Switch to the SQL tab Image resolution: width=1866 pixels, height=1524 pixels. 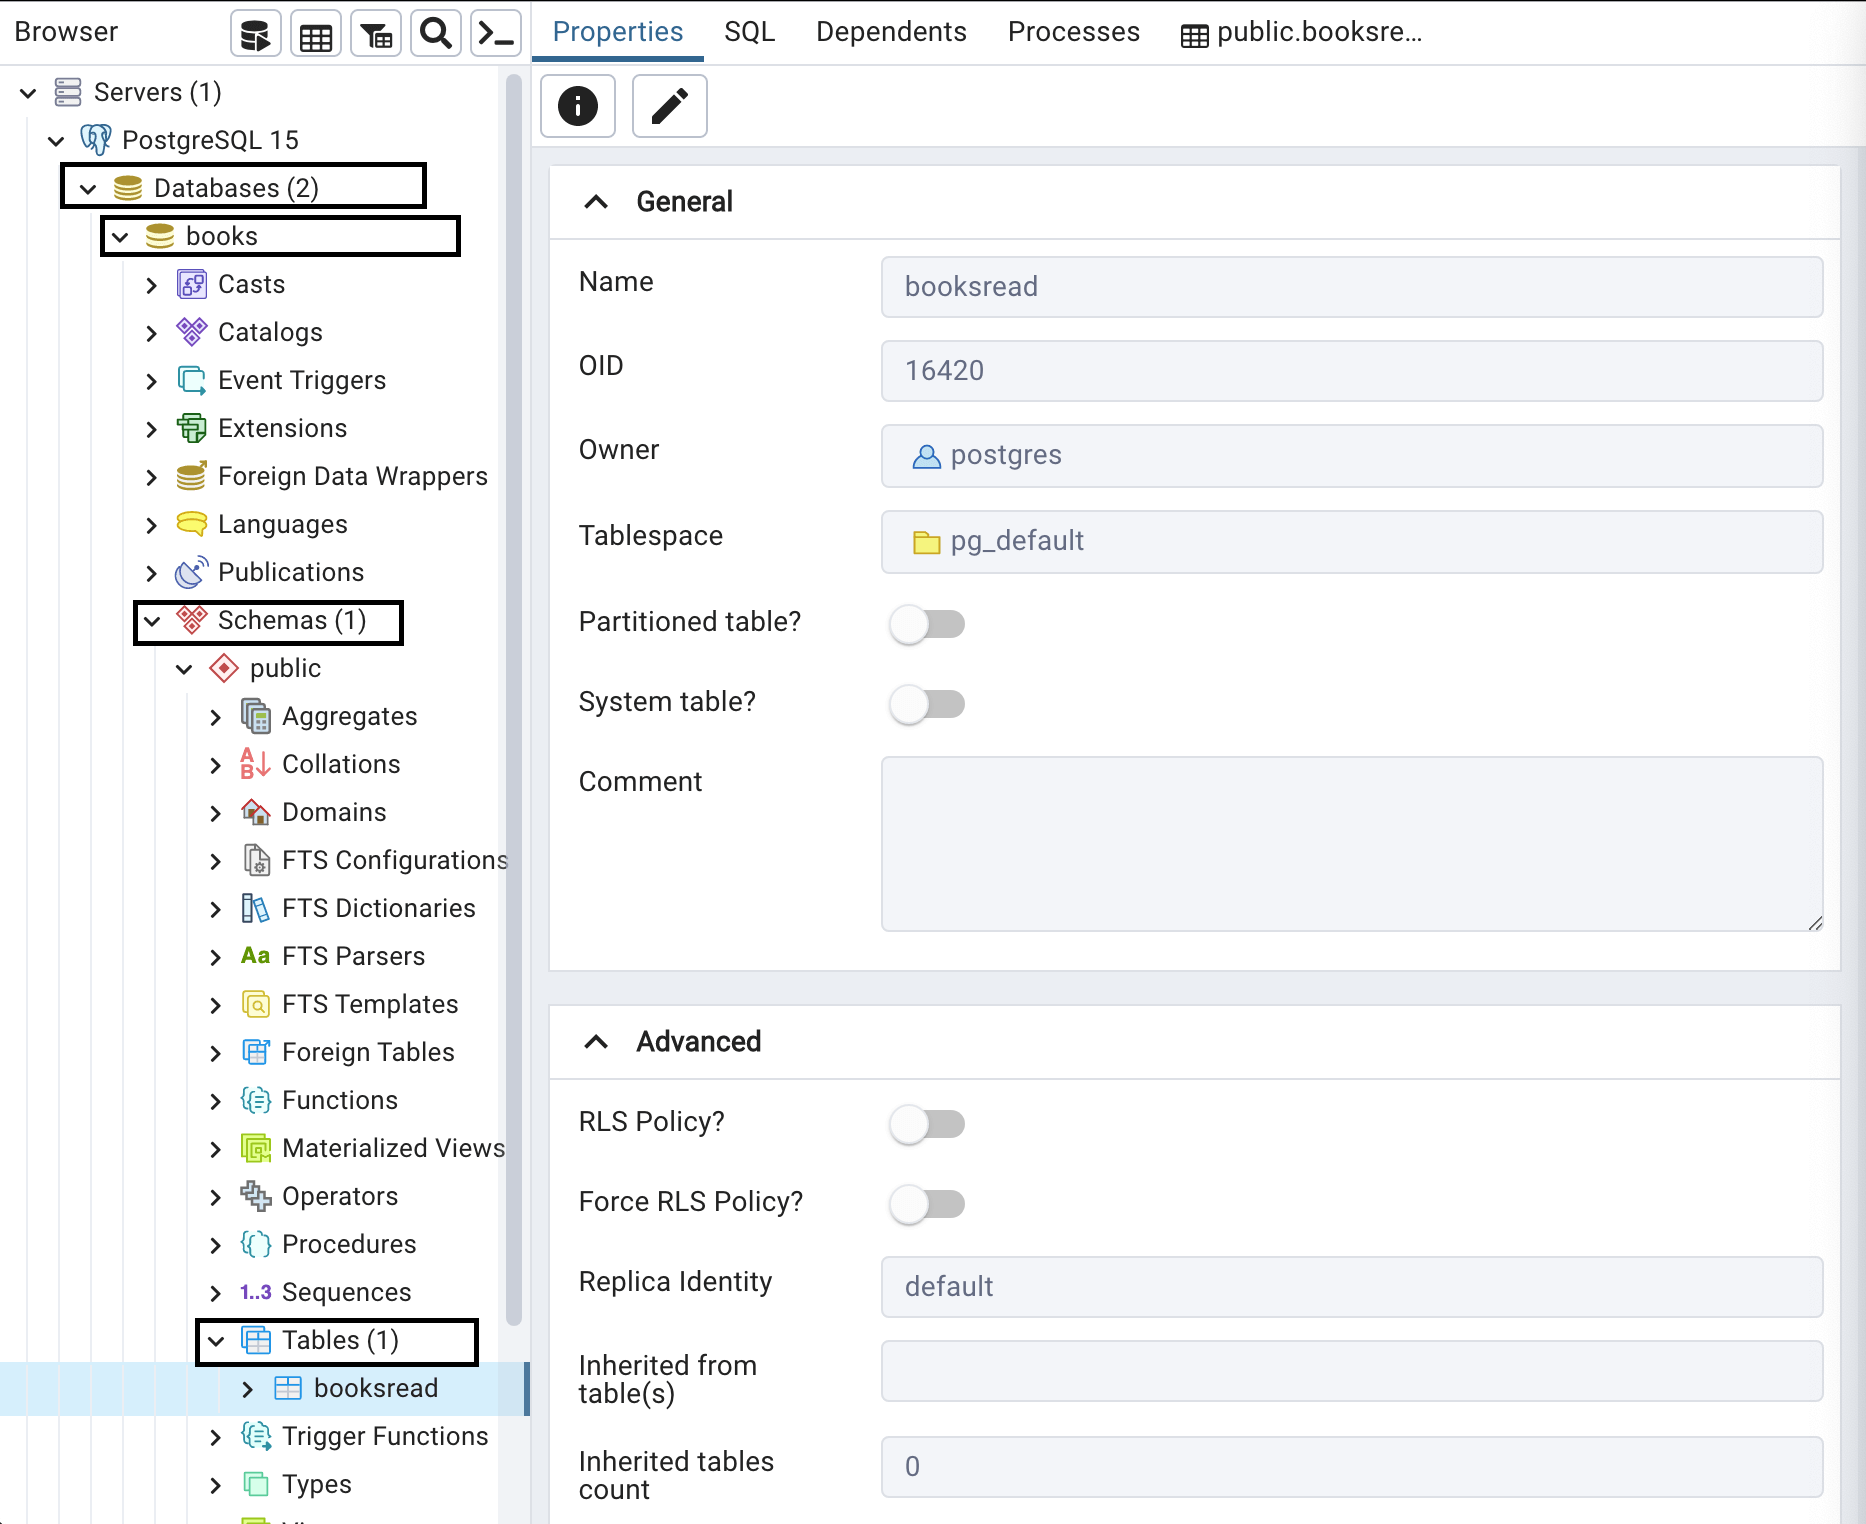(x=749, y=32)
